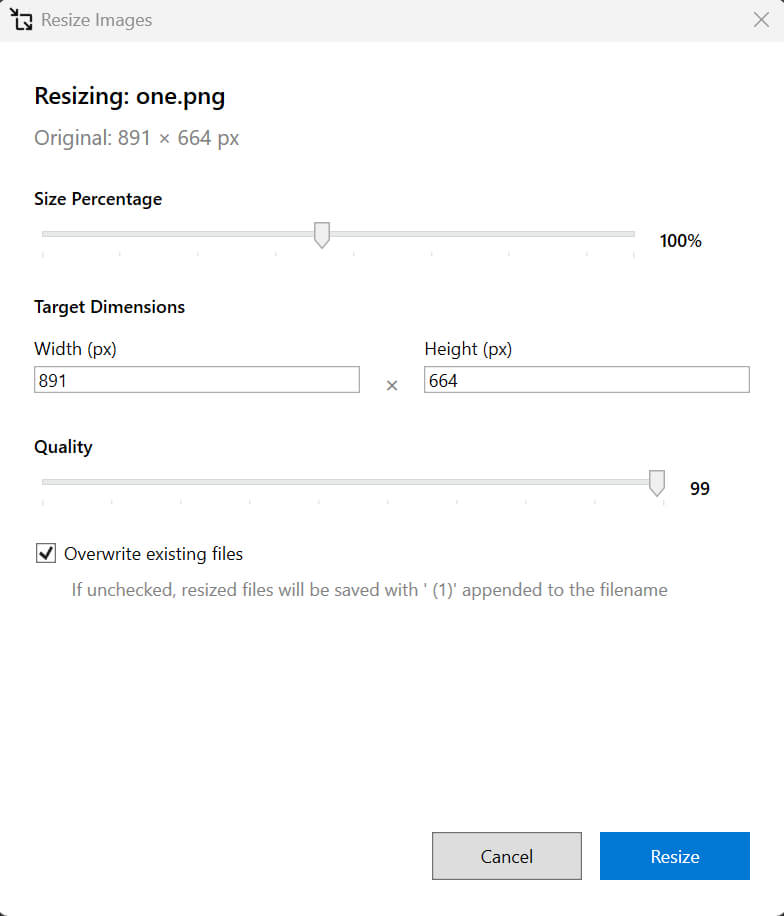784x916 pixels.
Task: Click the 99 quality value readout
Action: click(x=699, y=489)
